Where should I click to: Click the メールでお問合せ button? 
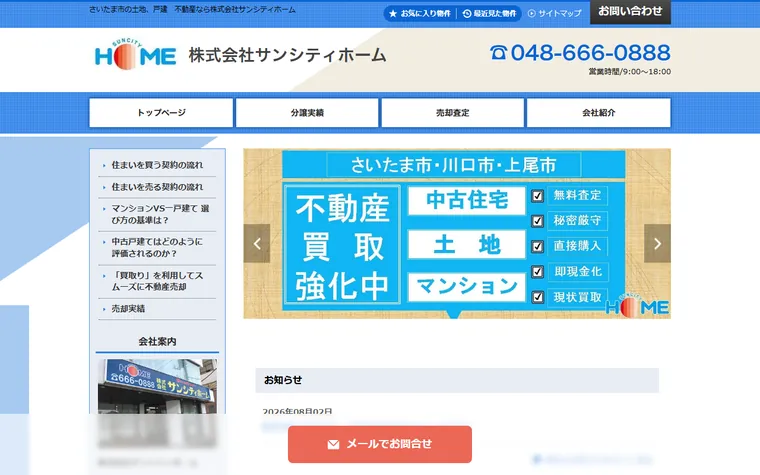click(x=380, y=444)
